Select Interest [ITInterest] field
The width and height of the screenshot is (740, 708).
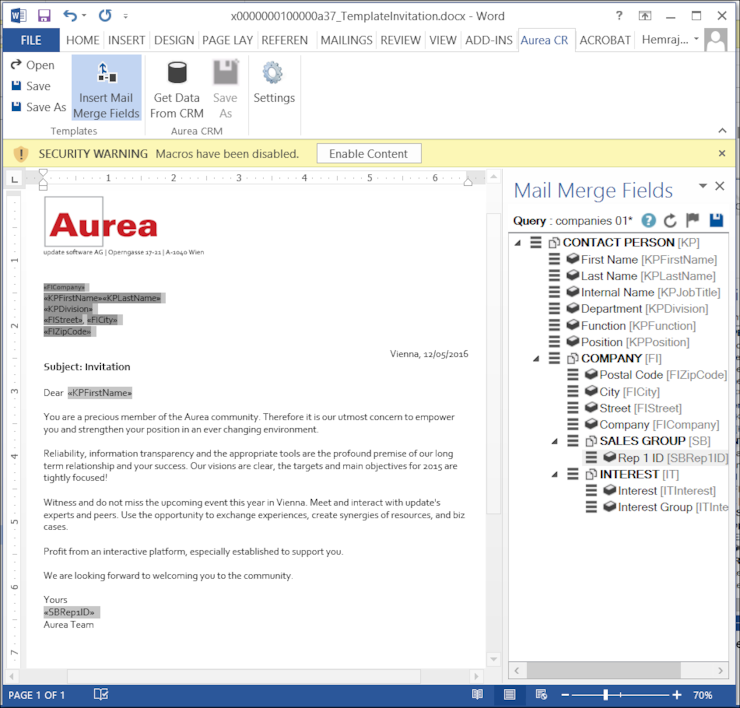[666, 491]
